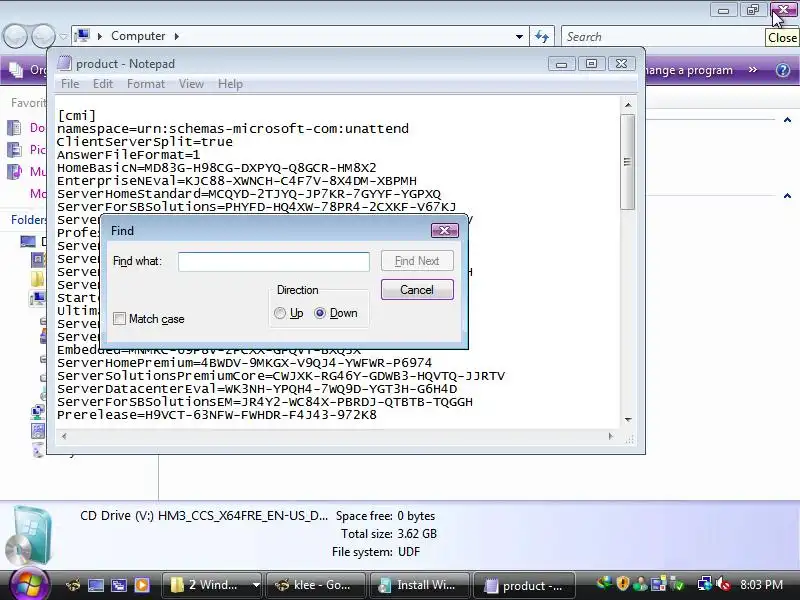Click the [cmi] line in Notepad

coord(77,115)
